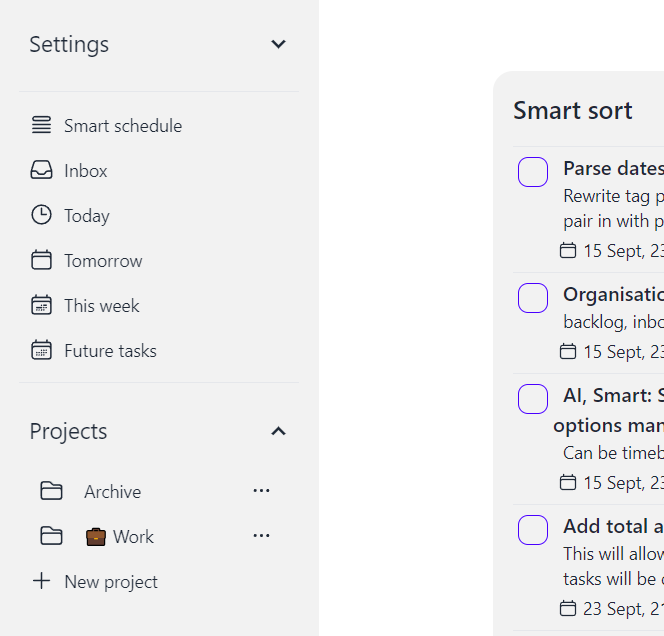Open the Archive project options menu
Image resolution: width=664 pixels, height=636 pixels.
click(x=262, y=491)
